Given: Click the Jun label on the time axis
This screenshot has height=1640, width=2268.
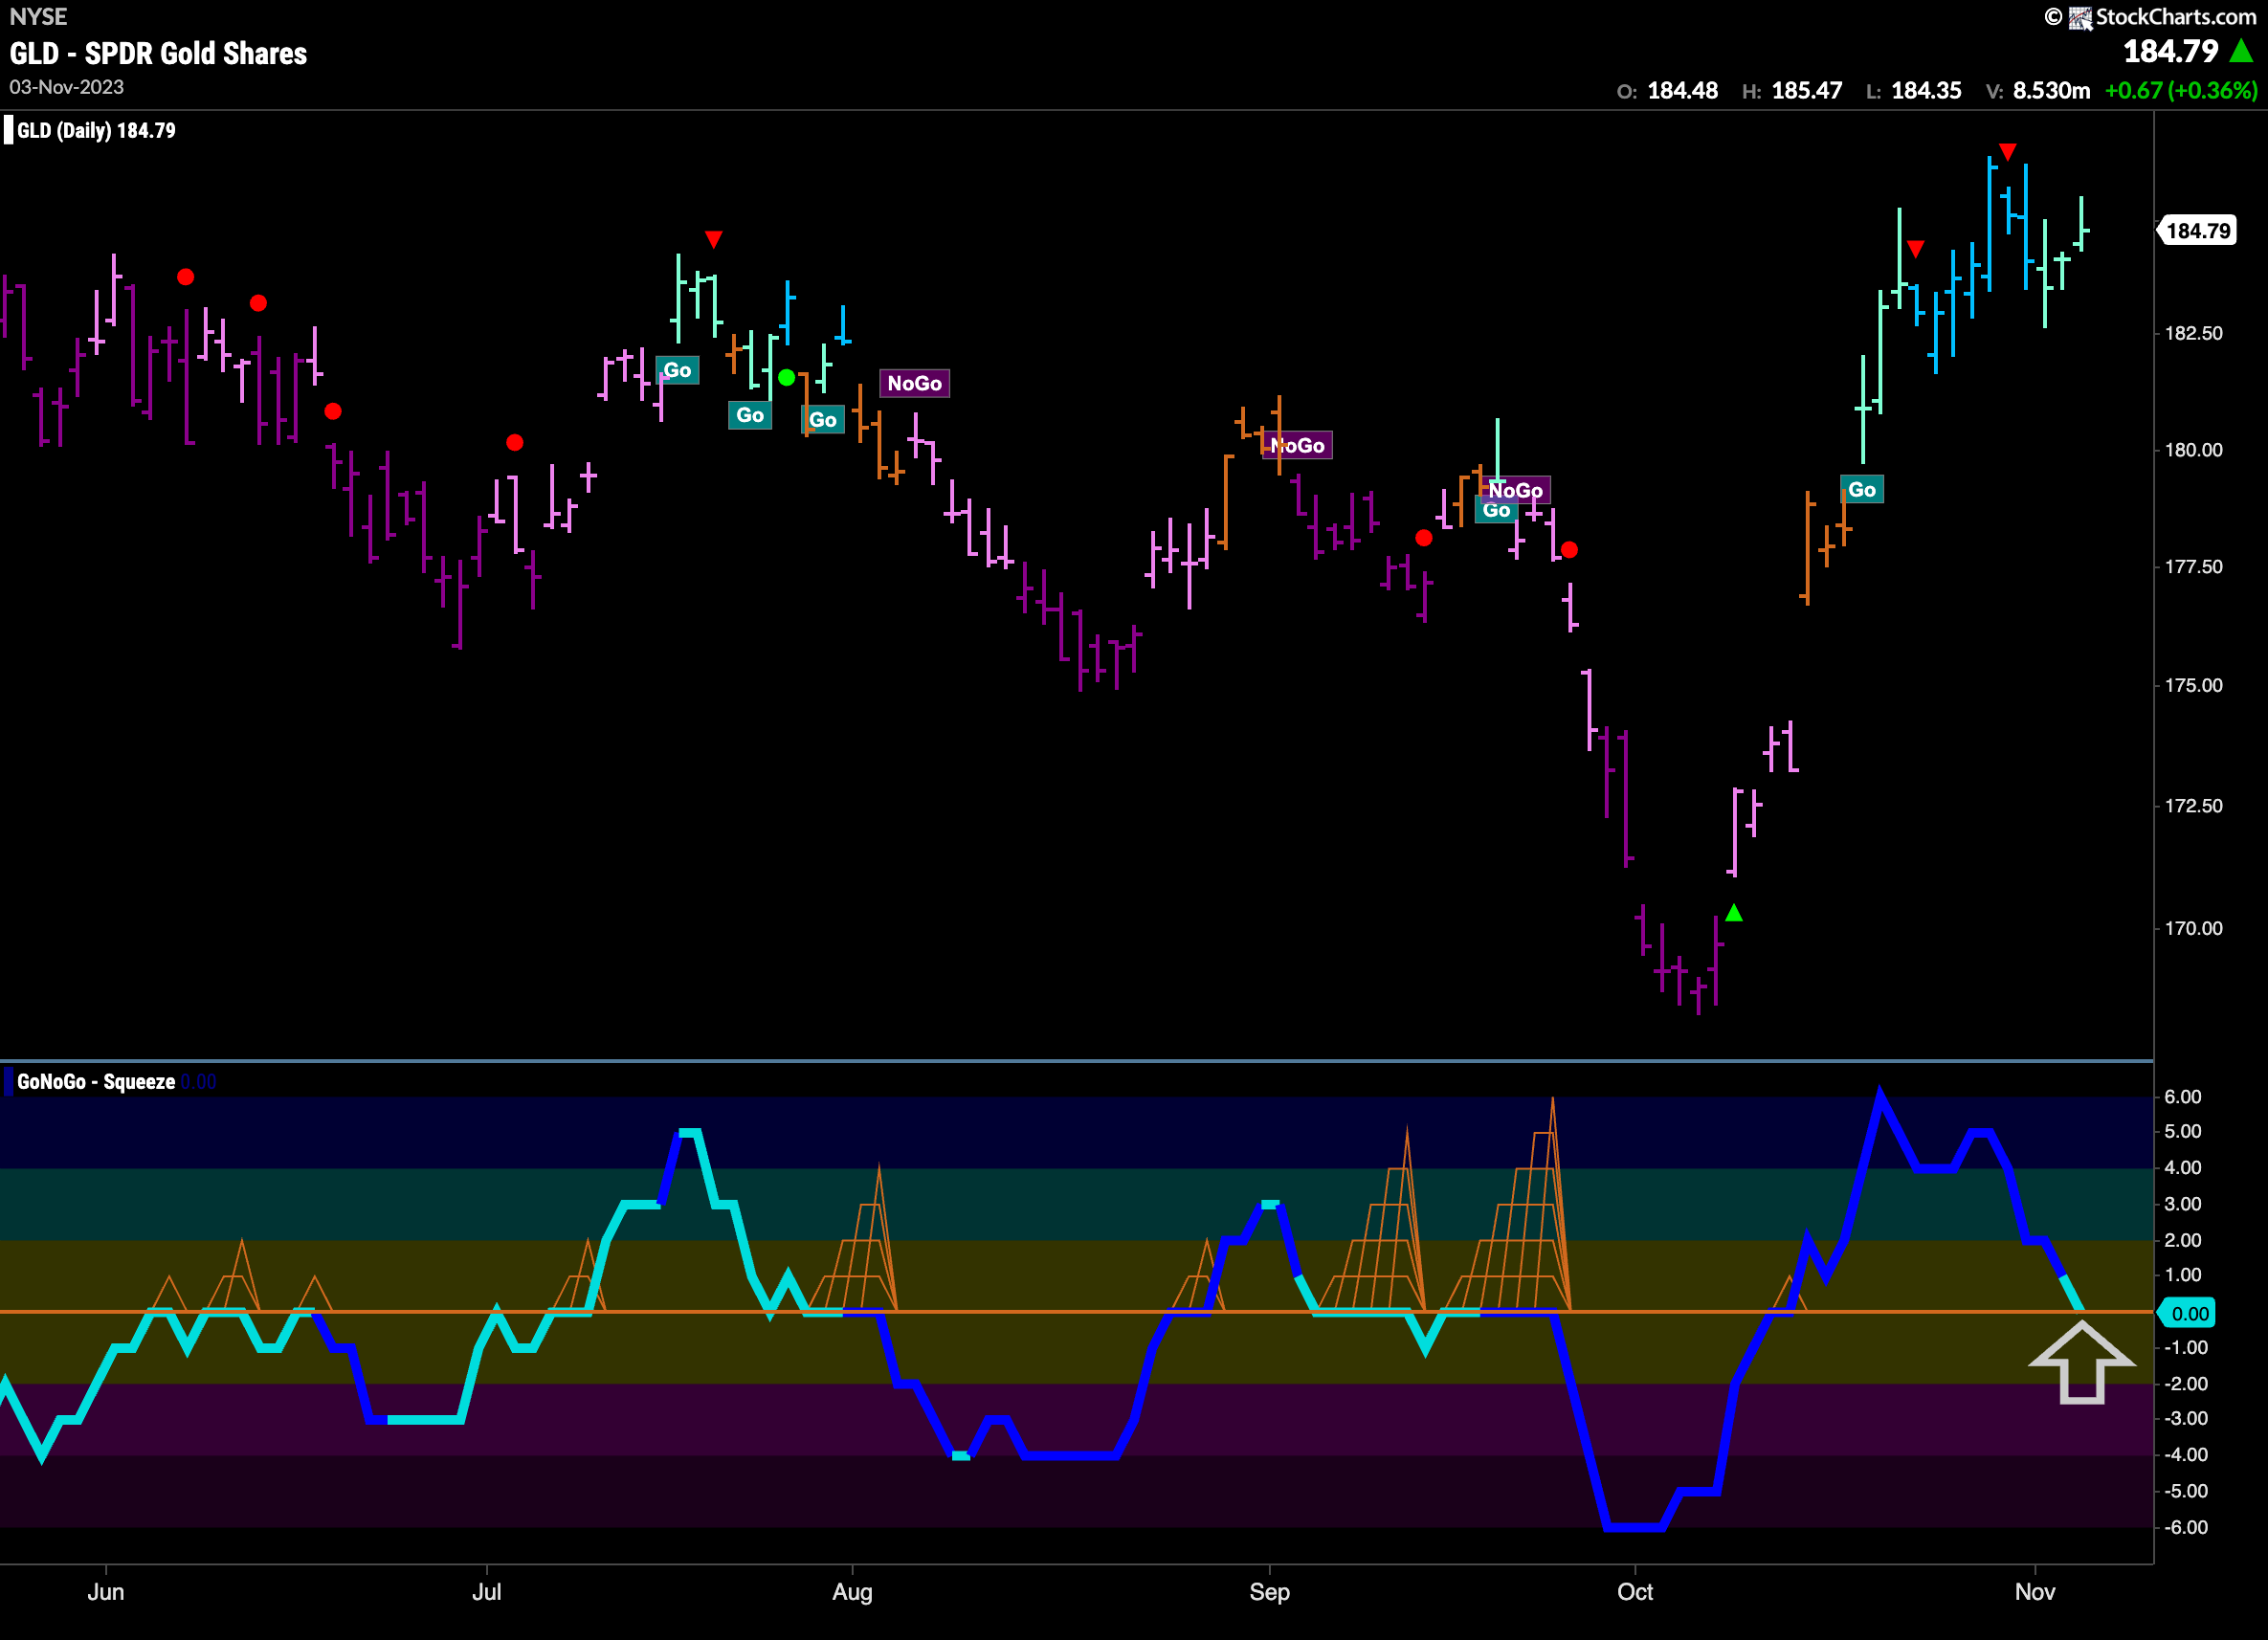Looking at the screenshot, I should (106, 1592).
